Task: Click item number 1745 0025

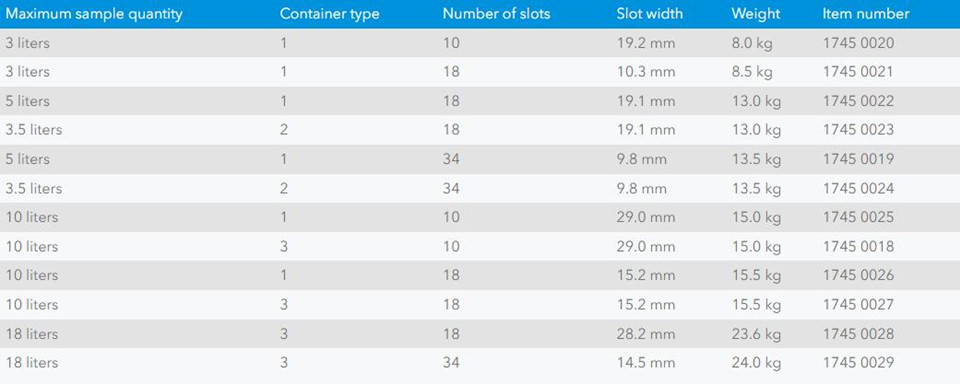Action: 858,217
